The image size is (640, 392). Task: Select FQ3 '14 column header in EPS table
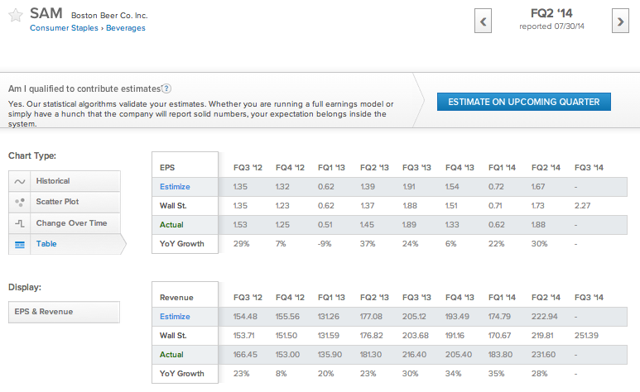point(589,167)
